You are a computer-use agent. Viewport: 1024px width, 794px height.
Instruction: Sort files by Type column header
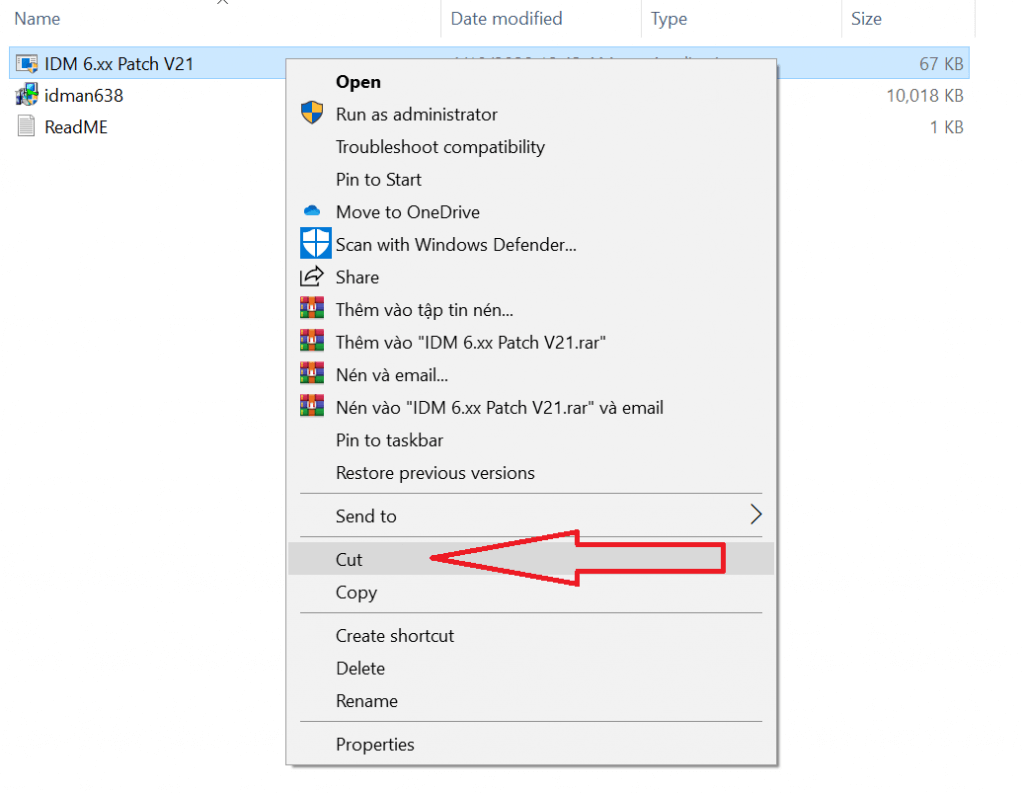coord(669,19)
